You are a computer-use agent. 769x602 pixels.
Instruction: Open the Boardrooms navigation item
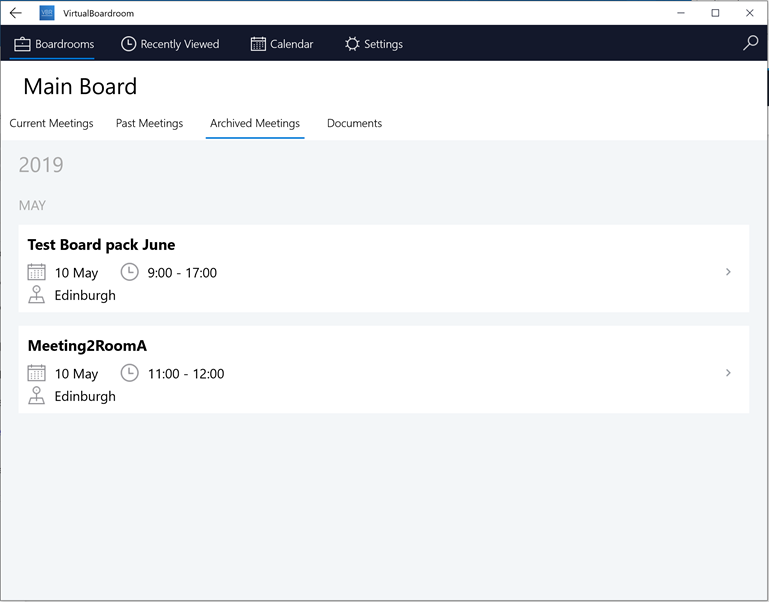53,44
